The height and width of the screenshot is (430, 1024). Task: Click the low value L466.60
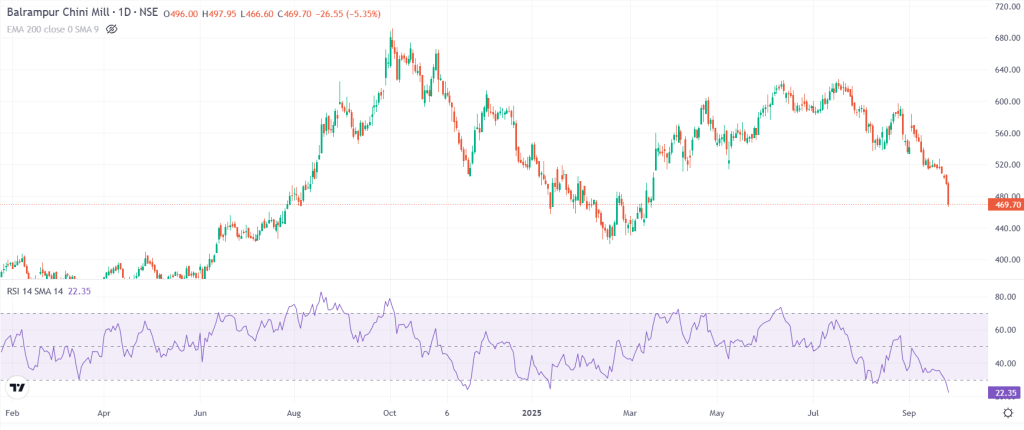click(x=255, y=14)
